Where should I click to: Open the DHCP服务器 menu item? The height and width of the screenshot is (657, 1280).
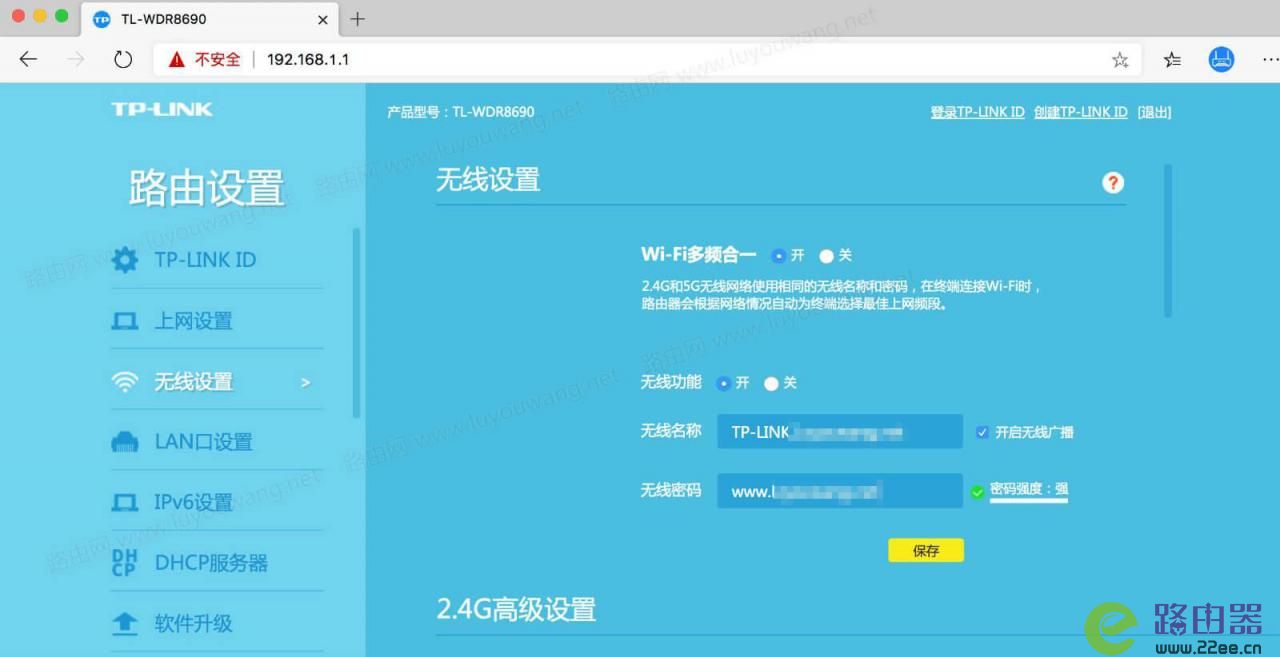tap(217, 563)
